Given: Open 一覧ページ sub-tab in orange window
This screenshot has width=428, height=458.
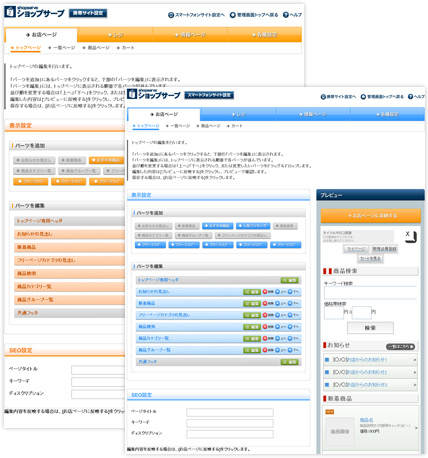Looking at the screenshot, I should (x=62, y=48).
